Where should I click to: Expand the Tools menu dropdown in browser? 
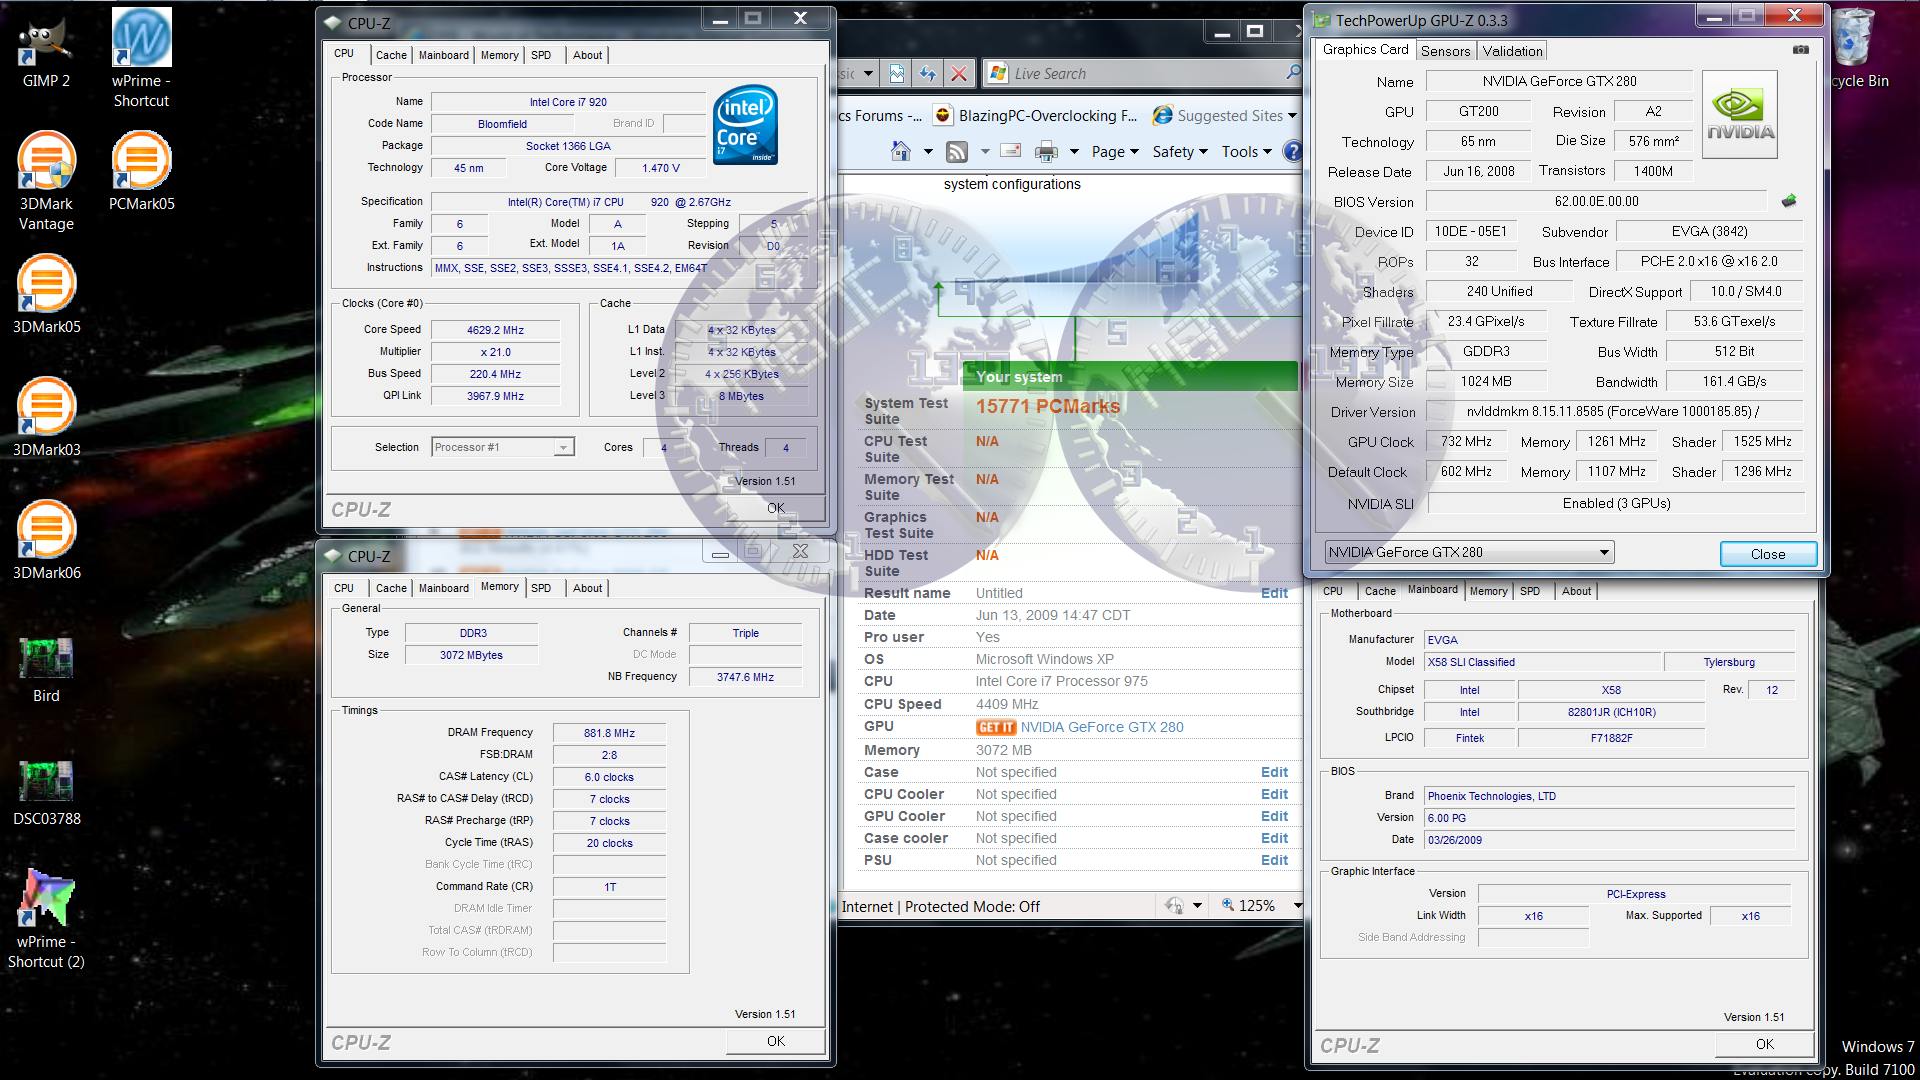point(1246,151)
